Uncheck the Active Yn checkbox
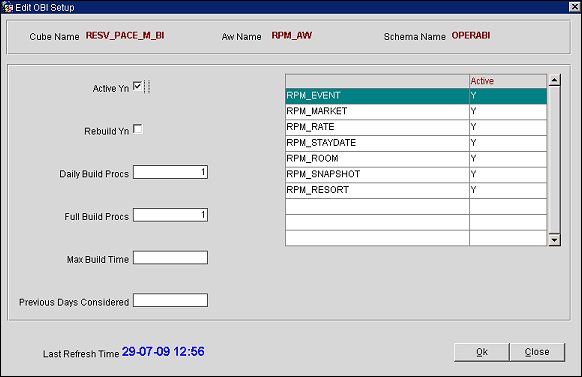Viewport: 582px width, 377px height. tap(137, 86)
